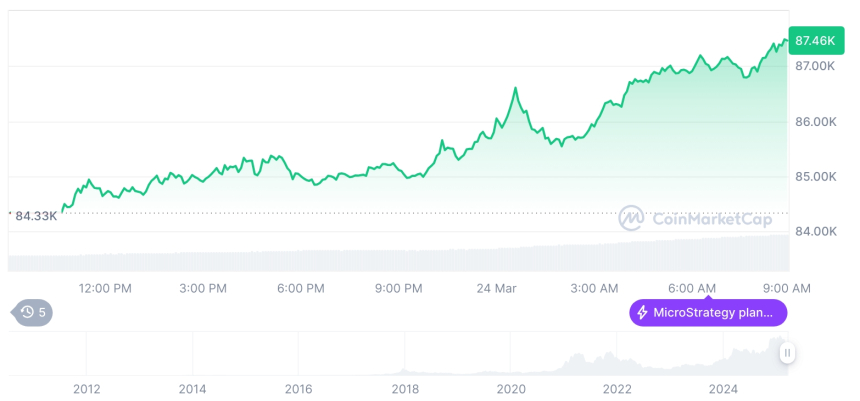Click the CoinMarketCap watermark text

713,218
